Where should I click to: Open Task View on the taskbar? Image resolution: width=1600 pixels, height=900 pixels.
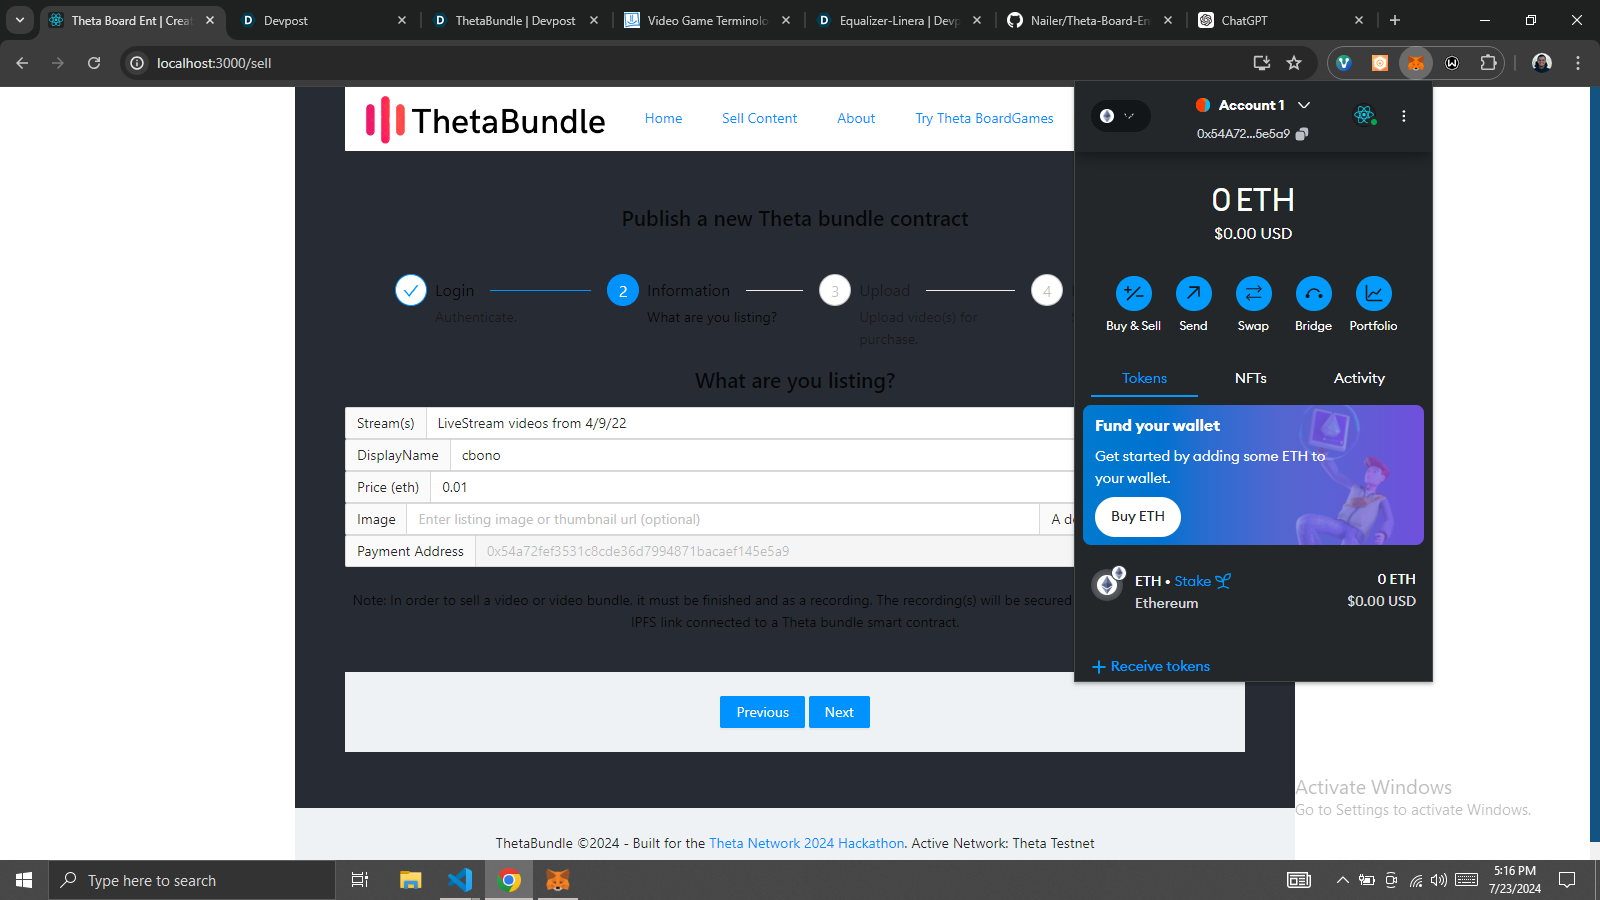[x=360, y=880]
